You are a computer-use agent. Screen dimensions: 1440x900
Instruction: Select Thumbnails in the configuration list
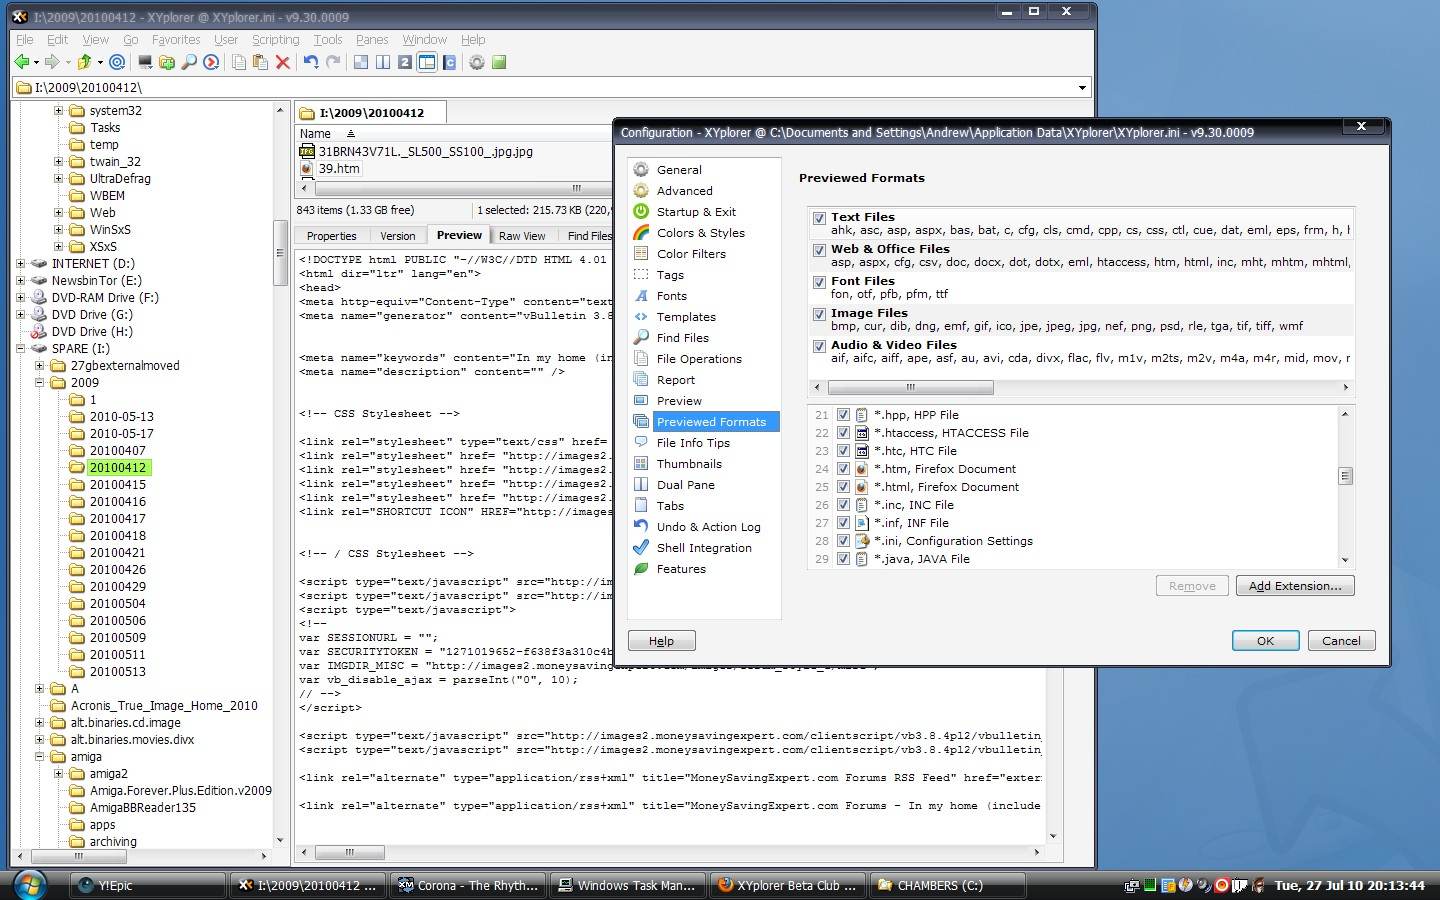point(689,464)
